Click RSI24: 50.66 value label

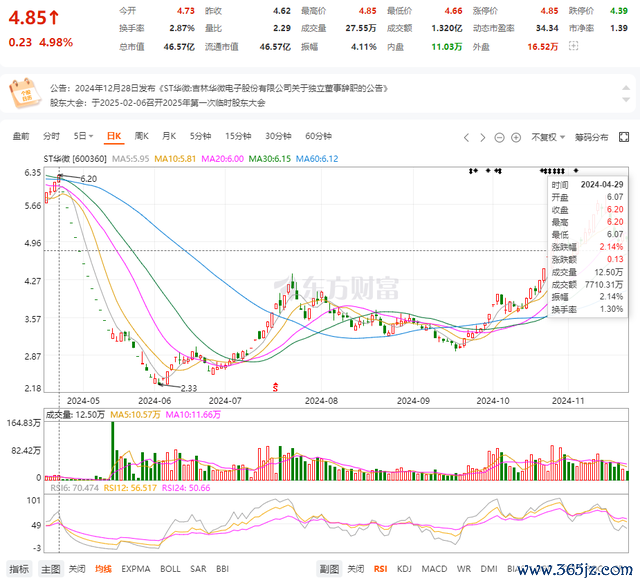click(x=186, y=488)
